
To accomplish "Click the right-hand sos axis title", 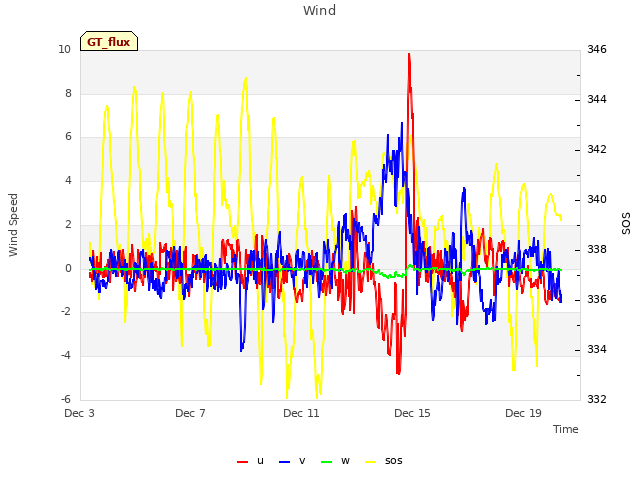I will (626, 224).
